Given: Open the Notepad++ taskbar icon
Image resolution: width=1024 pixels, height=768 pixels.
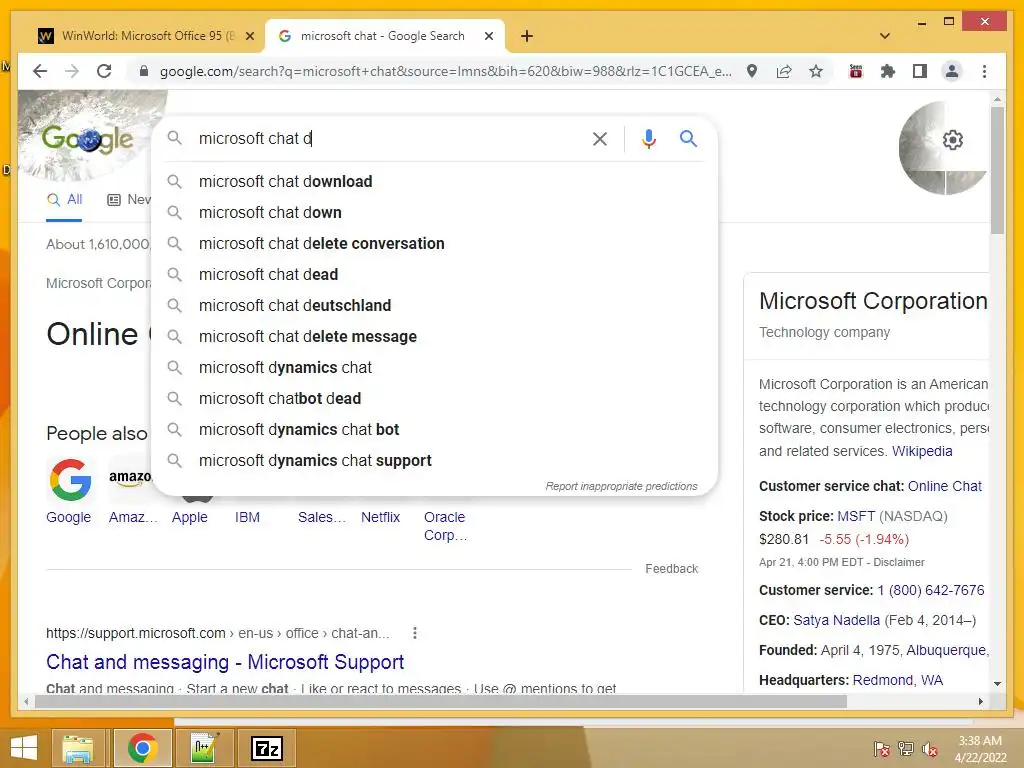Looking at the screenshot, I should point(204,748).
